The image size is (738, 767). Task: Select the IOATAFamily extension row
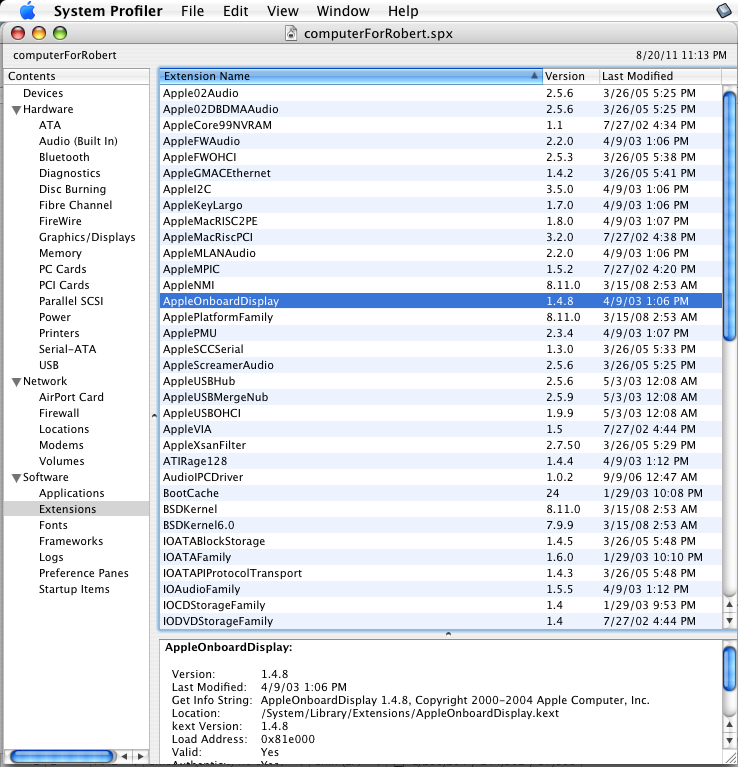click(441, 557)
